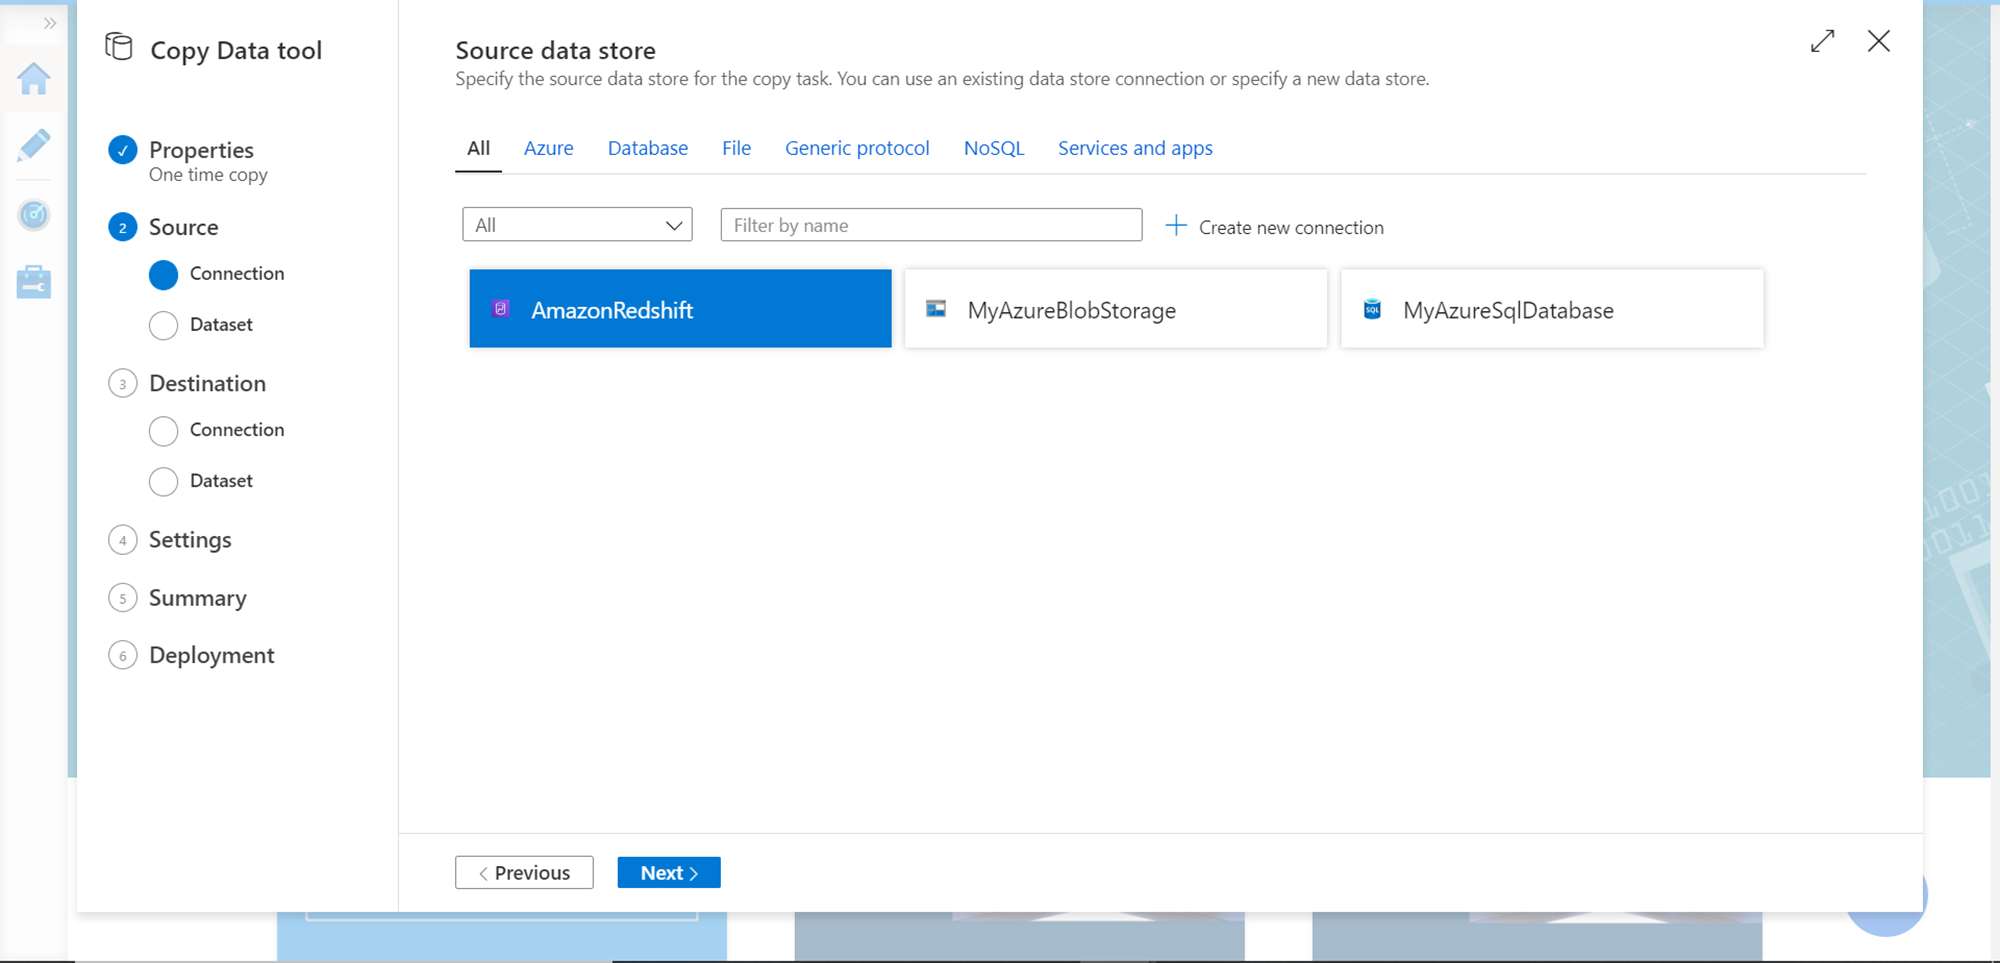
Task: Open the All connection type dropdown
Action: coord(577,225)
